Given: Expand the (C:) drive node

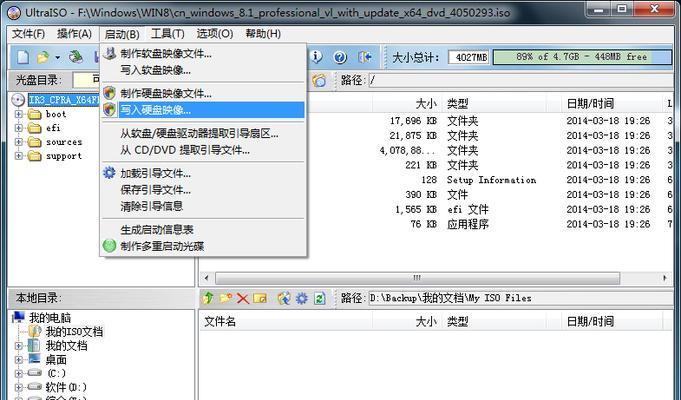Looking at the screenshot, I should [18, 374].
